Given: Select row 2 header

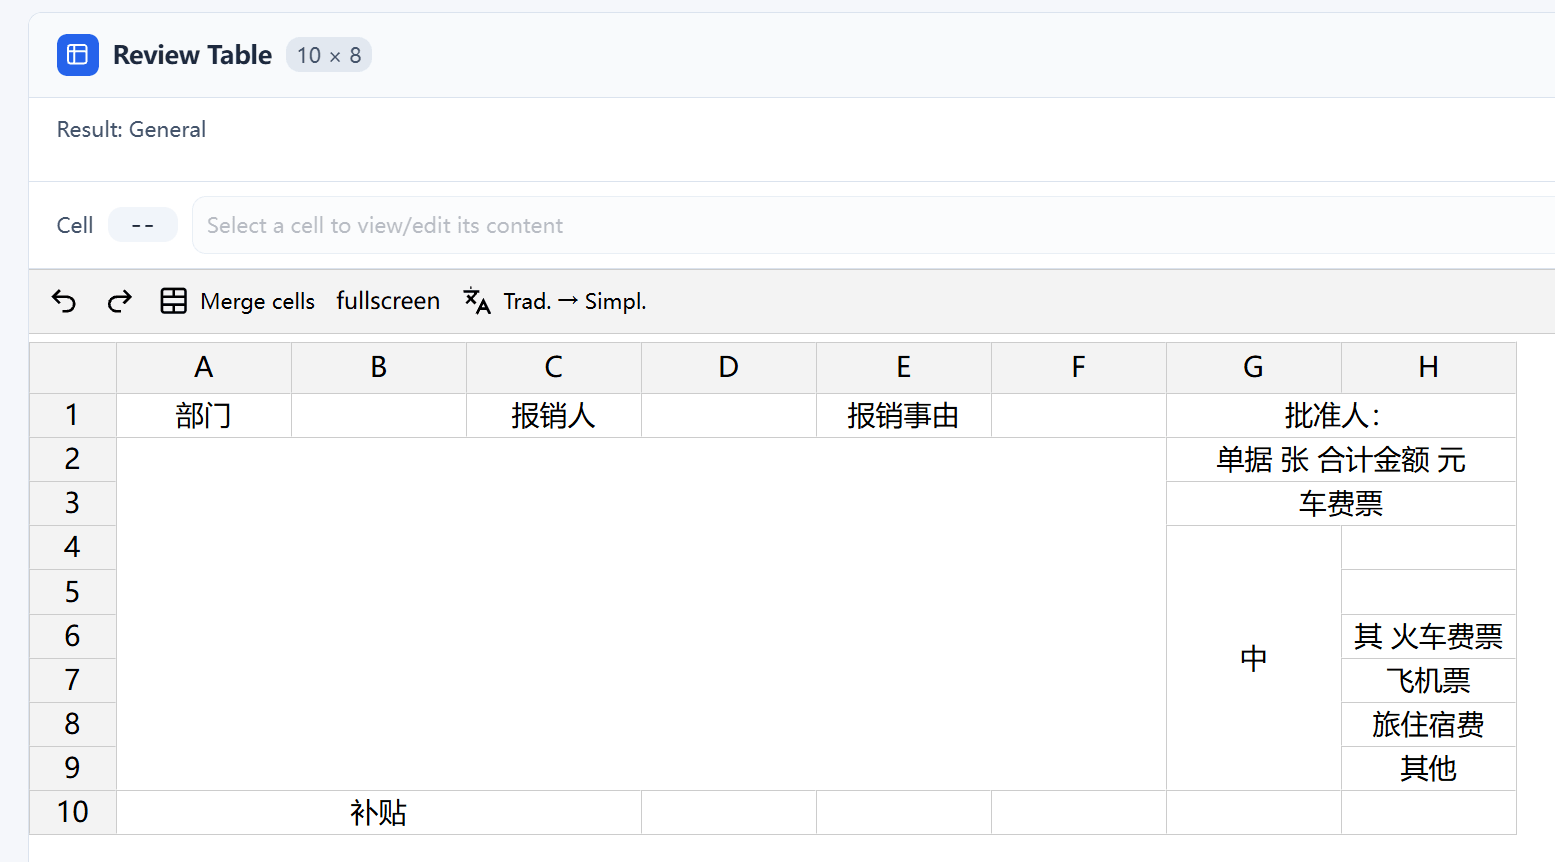Looking at the screenshot, I should pos(73,460).
